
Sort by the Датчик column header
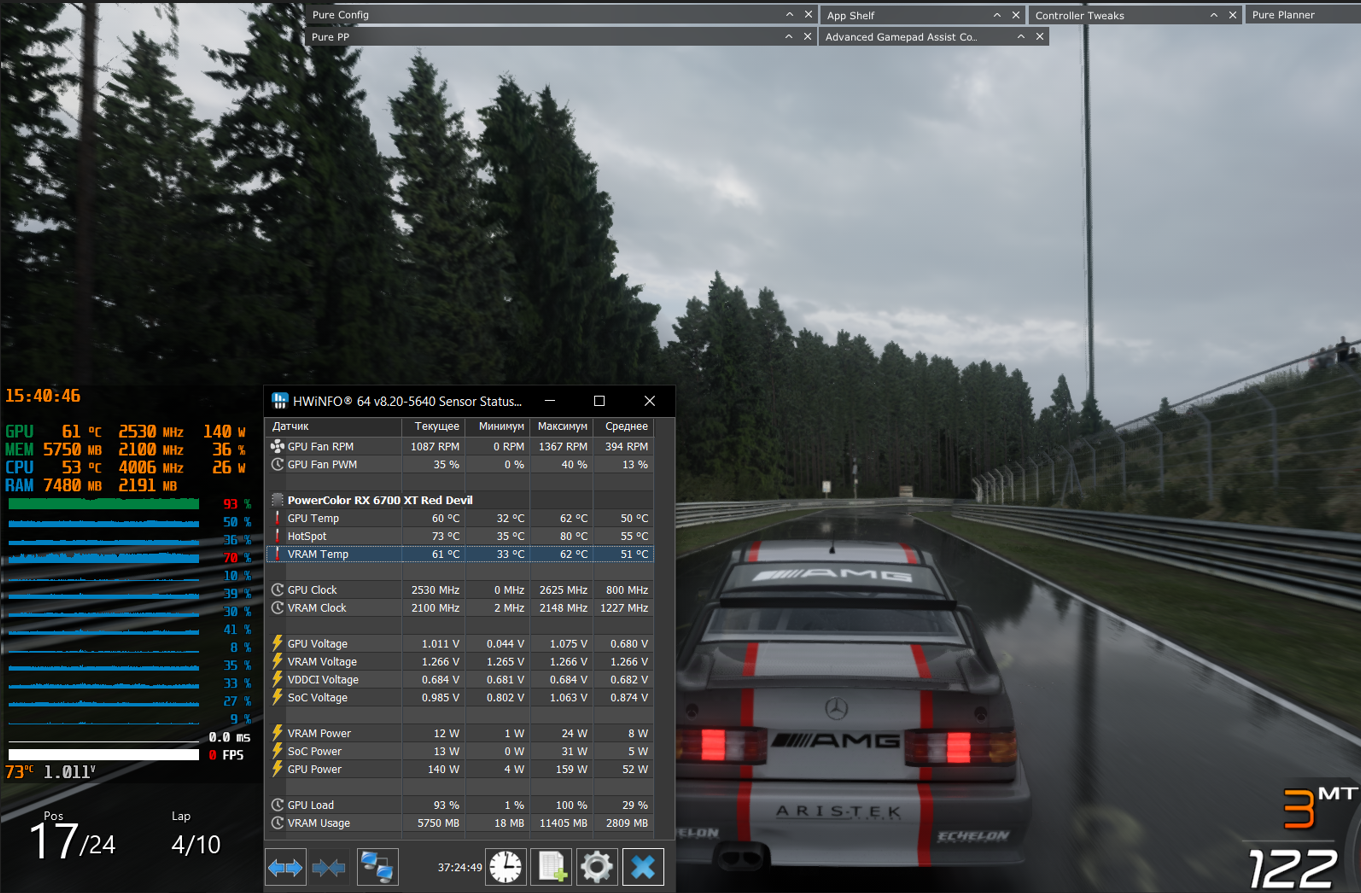click(334, 426)
